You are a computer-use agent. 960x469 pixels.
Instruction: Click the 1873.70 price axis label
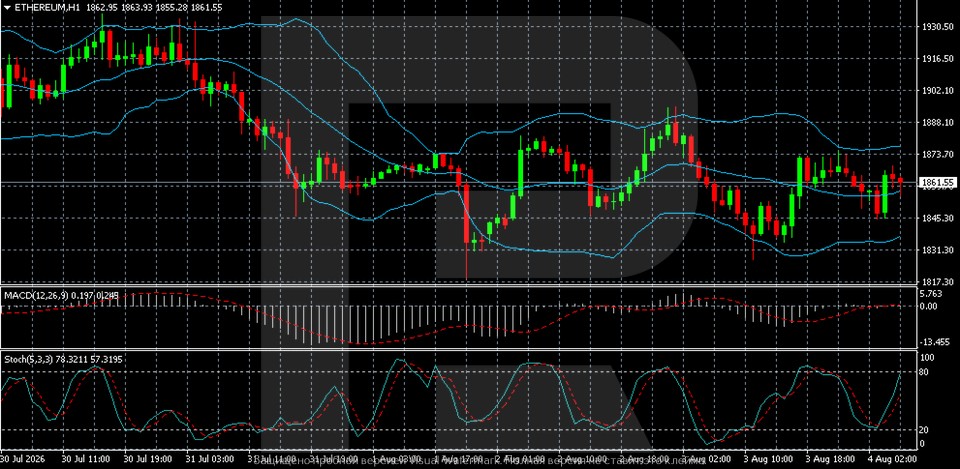[937, 154]
